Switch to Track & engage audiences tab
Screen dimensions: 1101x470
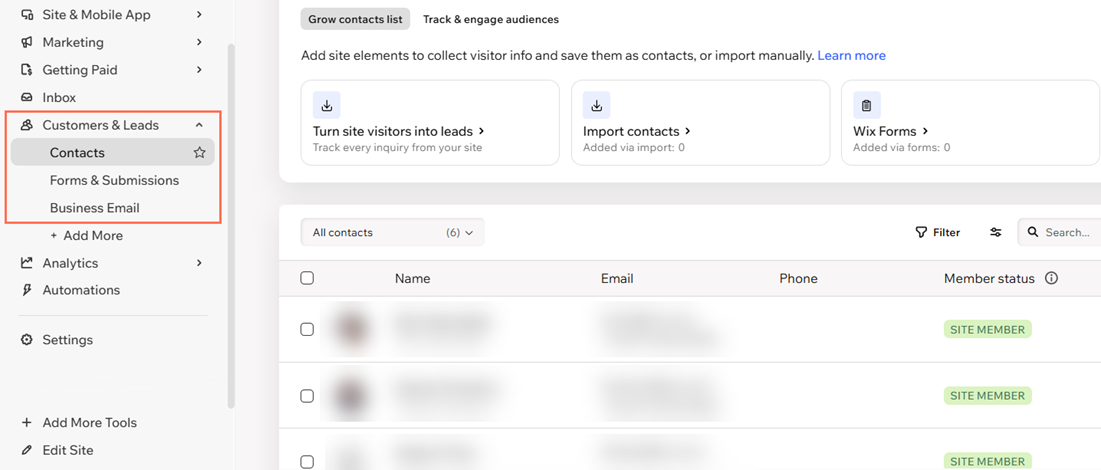pyautogui.click(x=491, y=20)
